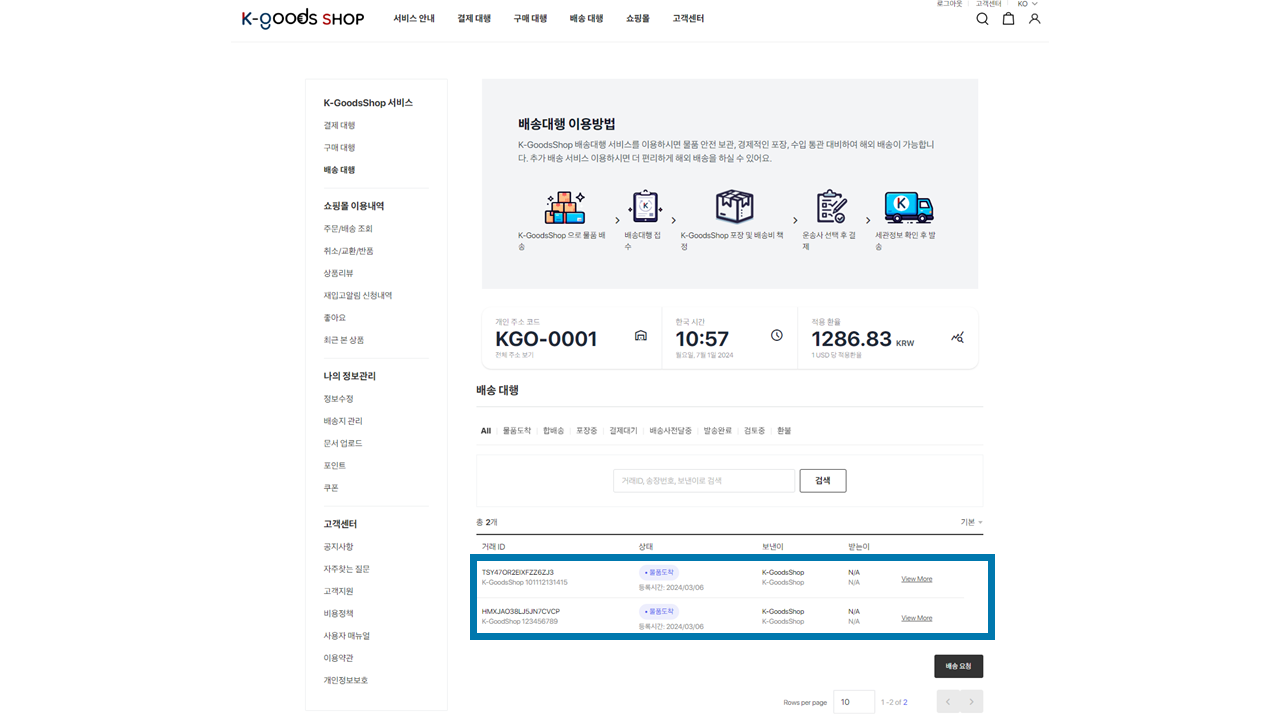Open the KO language dropdown
1280x720 pixels.
pyautogui.click(x=1027, y=4)
